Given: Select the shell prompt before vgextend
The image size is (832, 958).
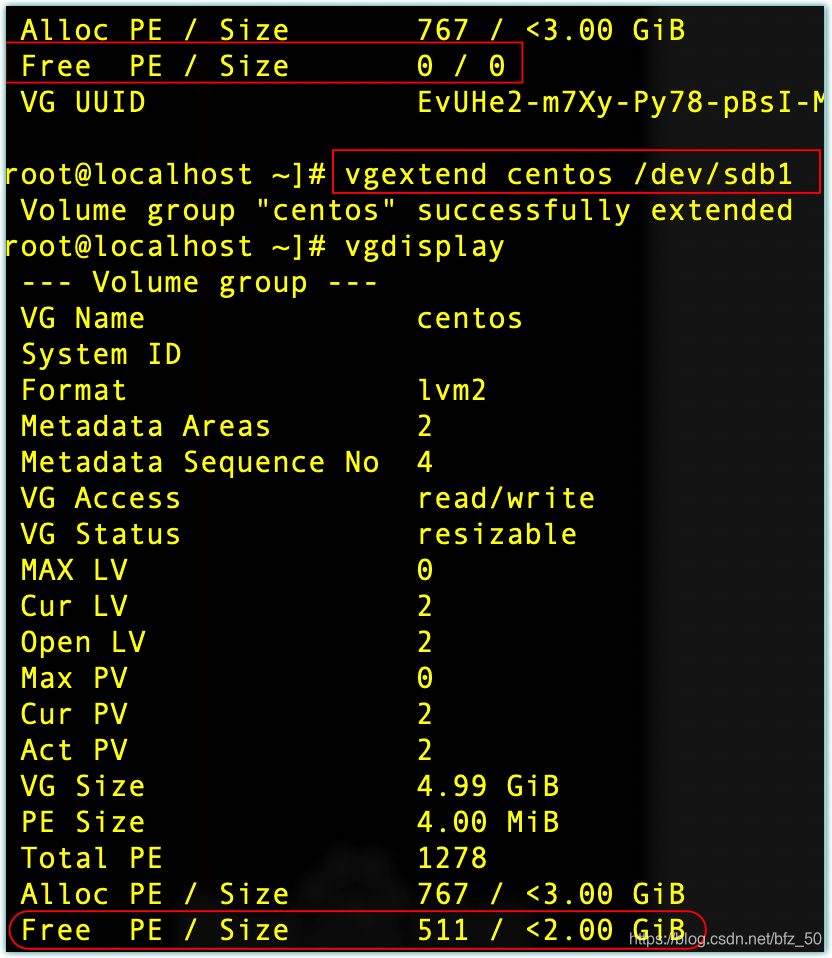Looking at the screenshot, I should pyautogui.click(x=166, y=175).
